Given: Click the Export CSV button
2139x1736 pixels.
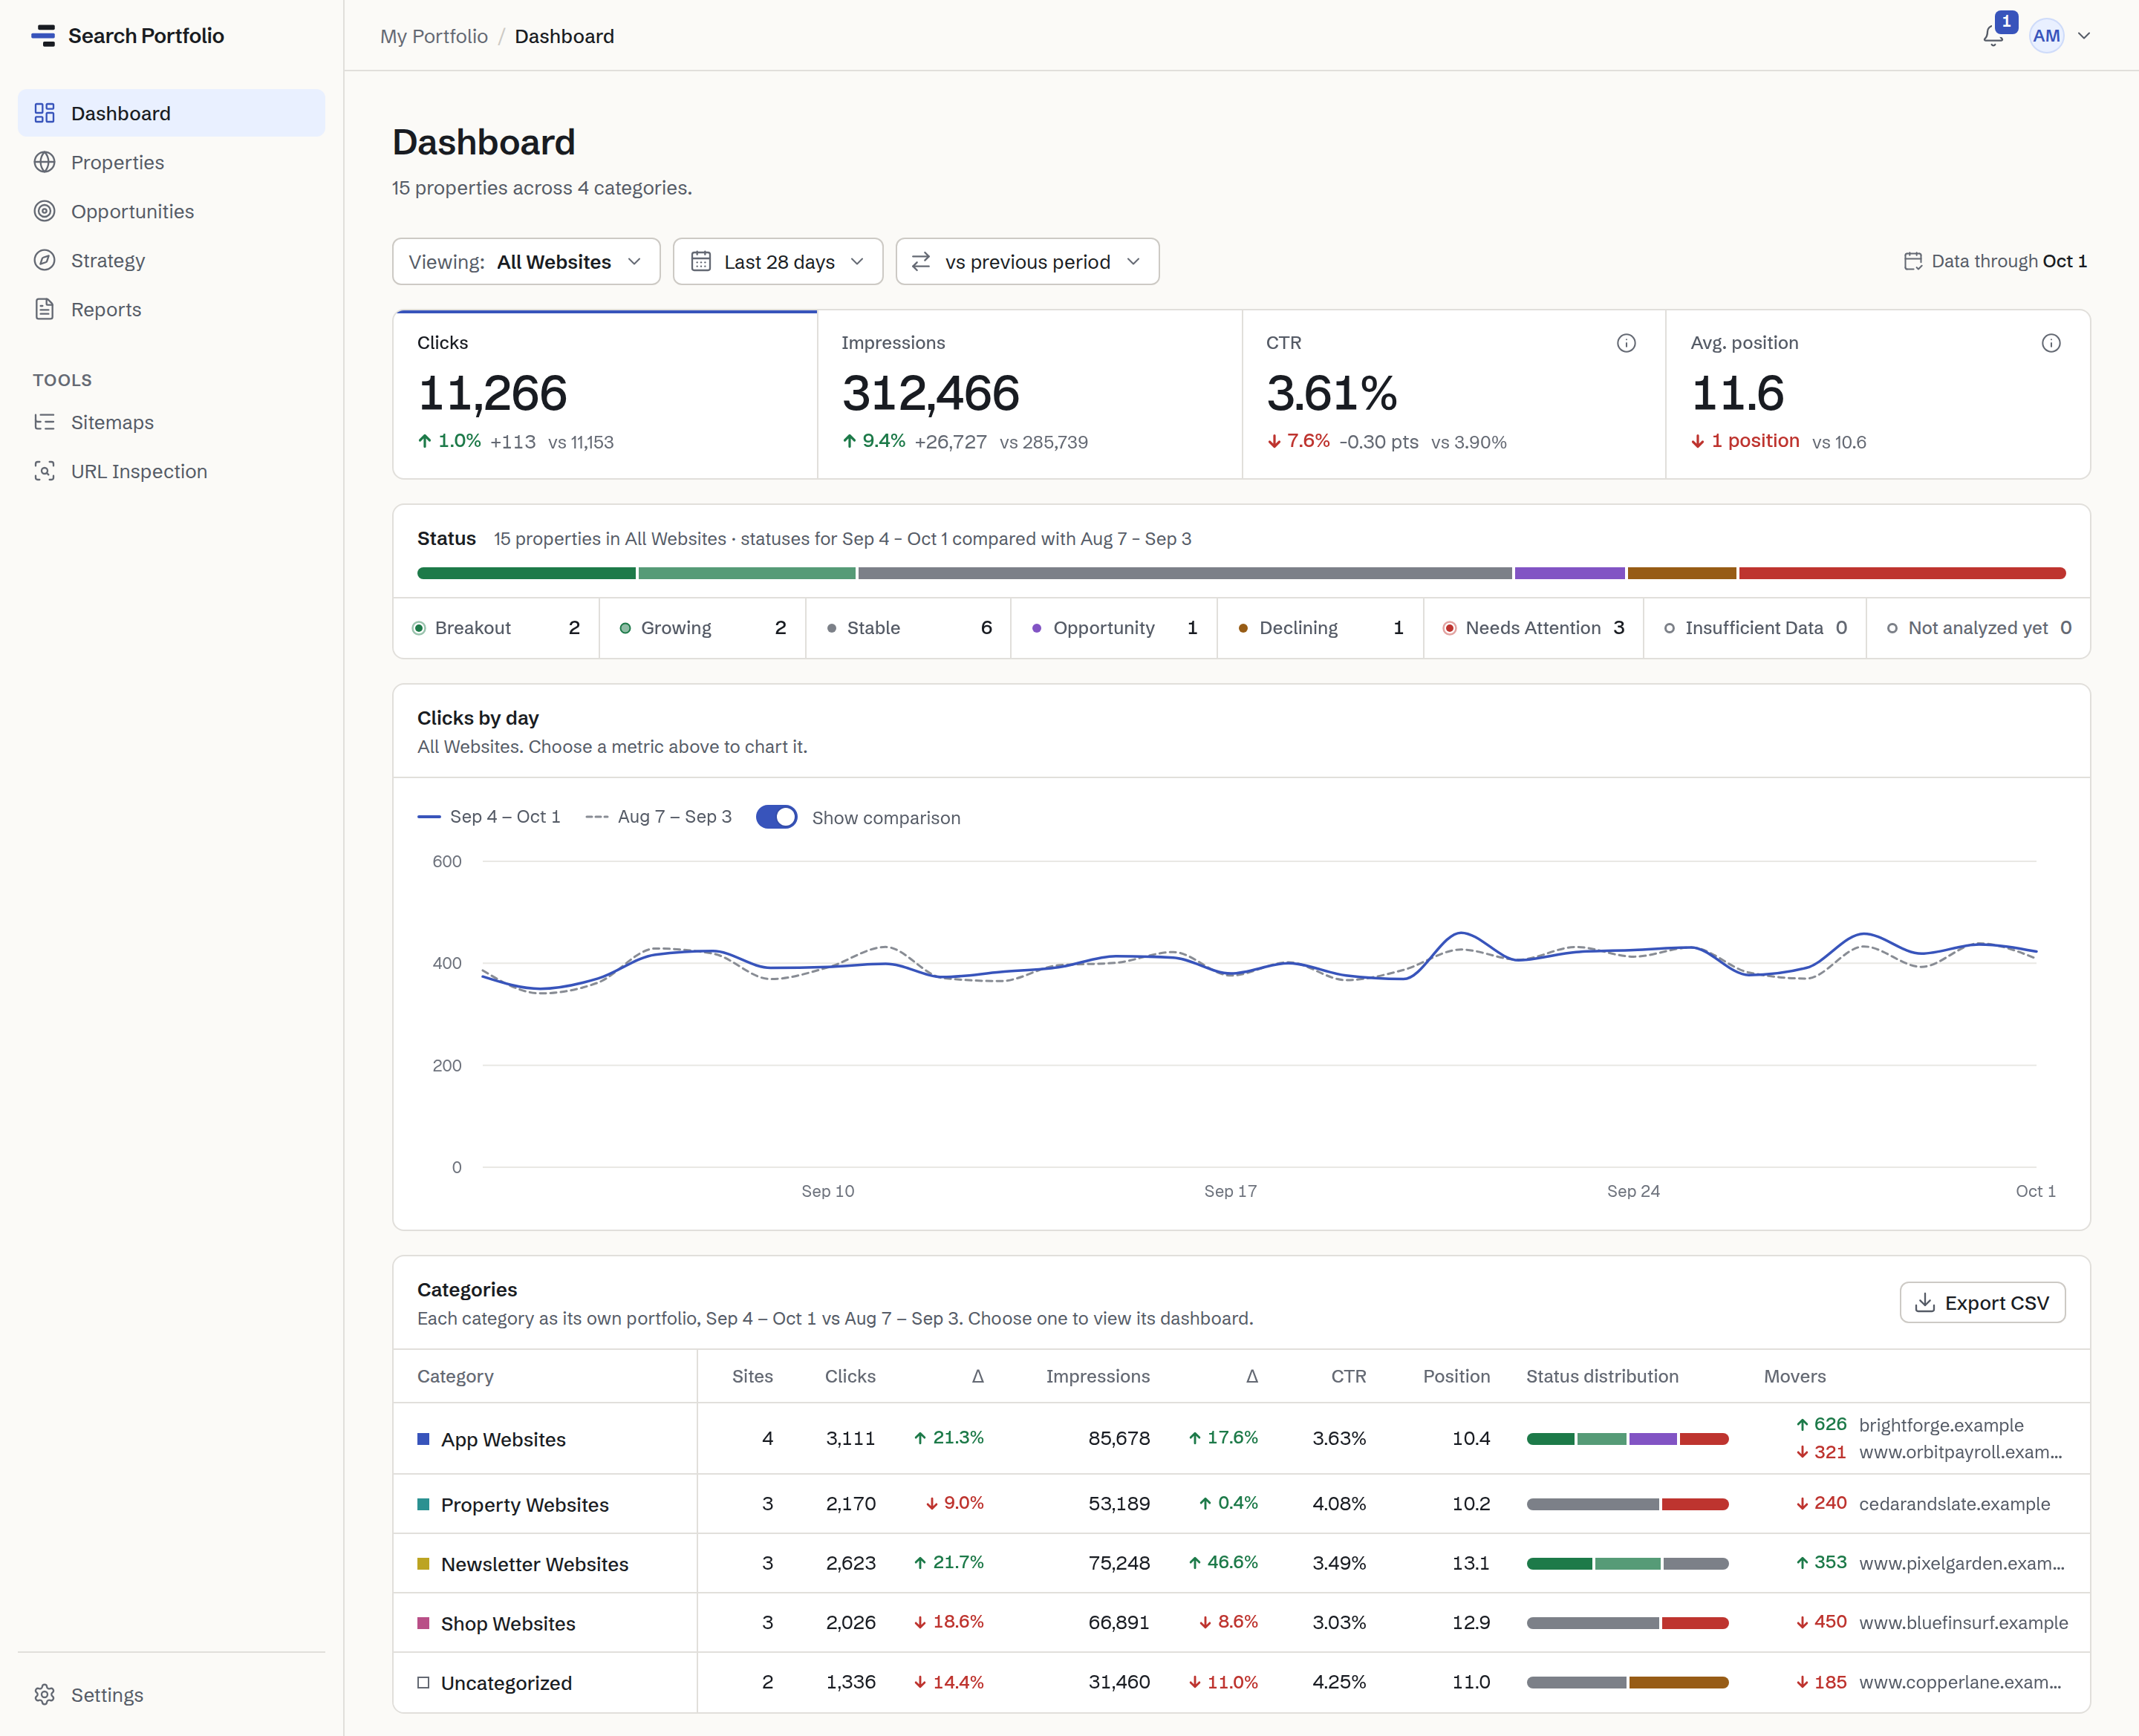Looking at the screenshot, I should 1982,1302.
